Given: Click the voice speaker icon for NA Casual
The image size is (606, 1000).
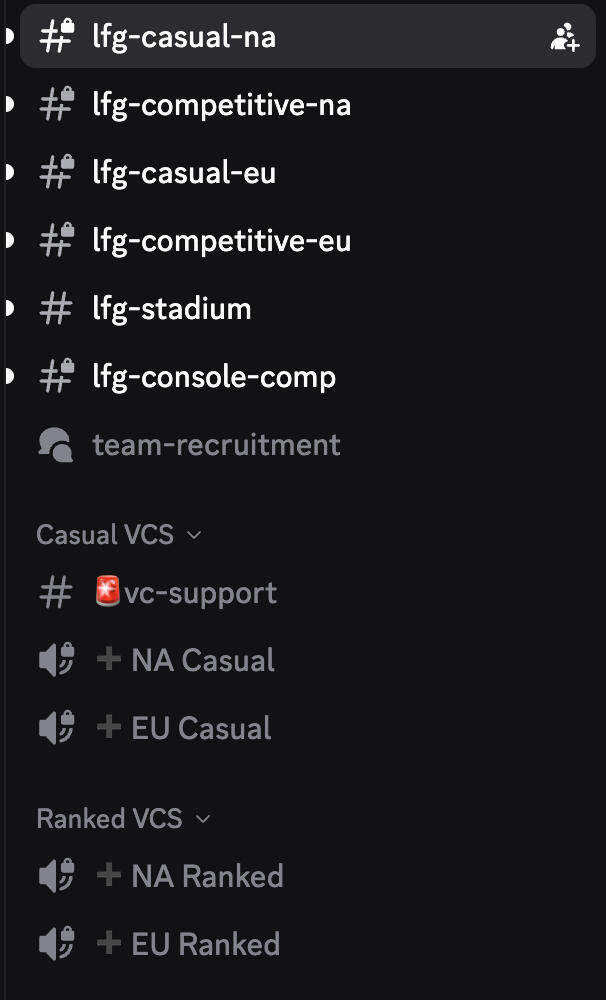Looking at the screenshot, I should click(56, 661).
